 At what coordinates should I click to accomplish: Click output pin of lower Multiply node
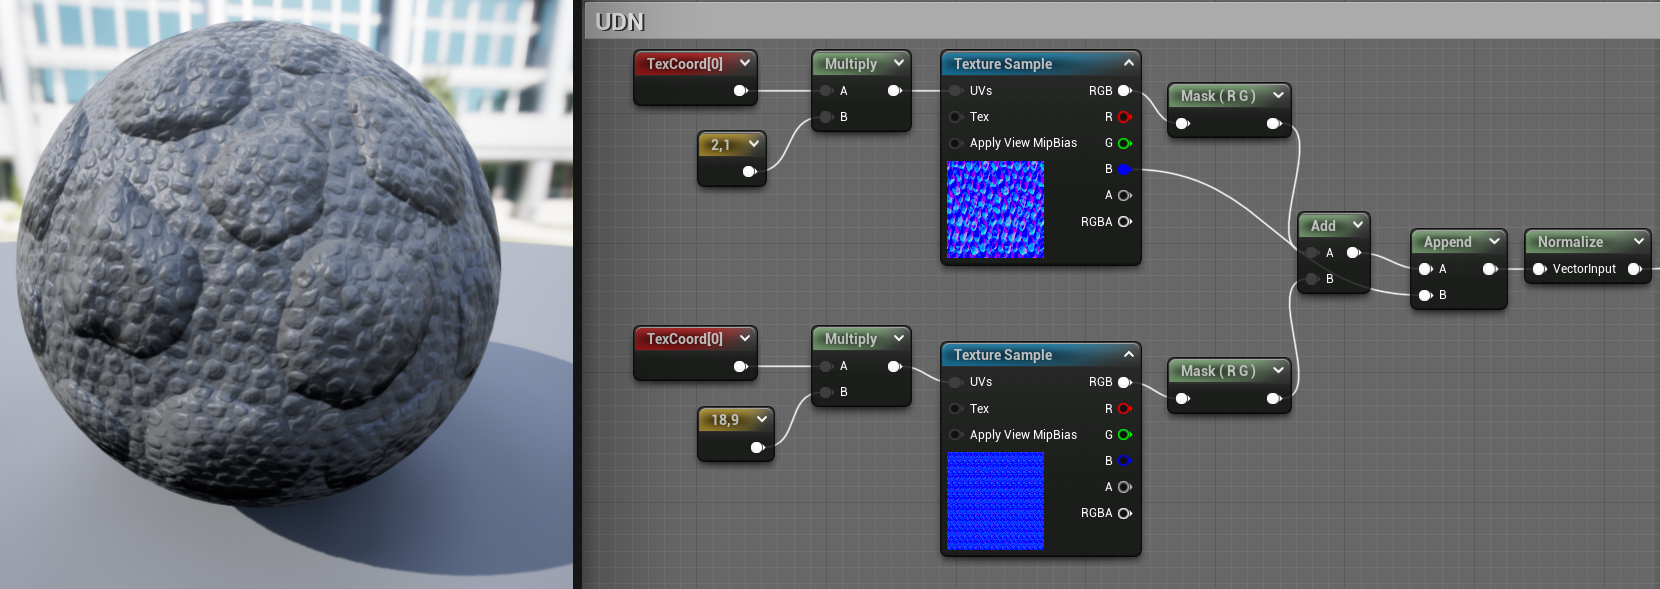(x=895, y=366)
